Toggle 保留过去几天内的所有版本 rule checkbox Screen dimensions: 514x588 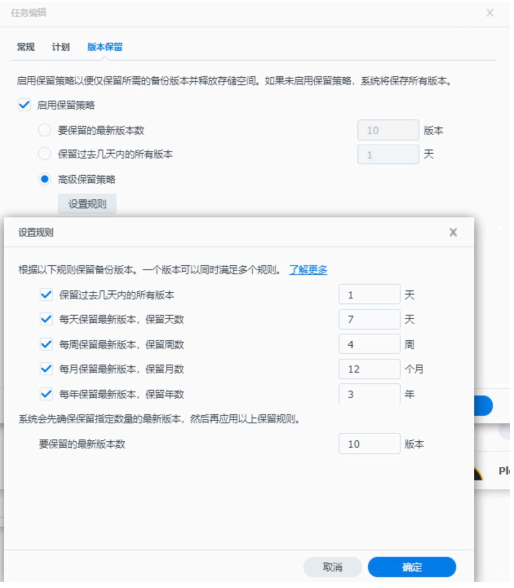46,295
